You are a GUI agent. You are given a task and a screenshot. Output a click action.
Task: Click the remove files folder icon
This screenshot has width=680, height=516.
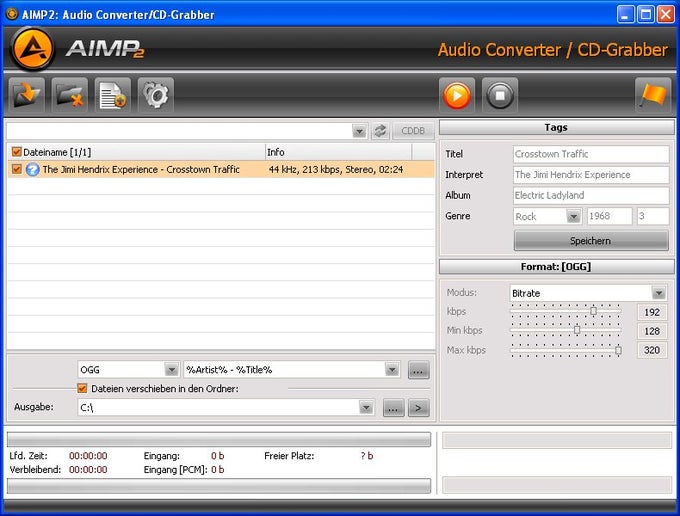pos(69,95)
